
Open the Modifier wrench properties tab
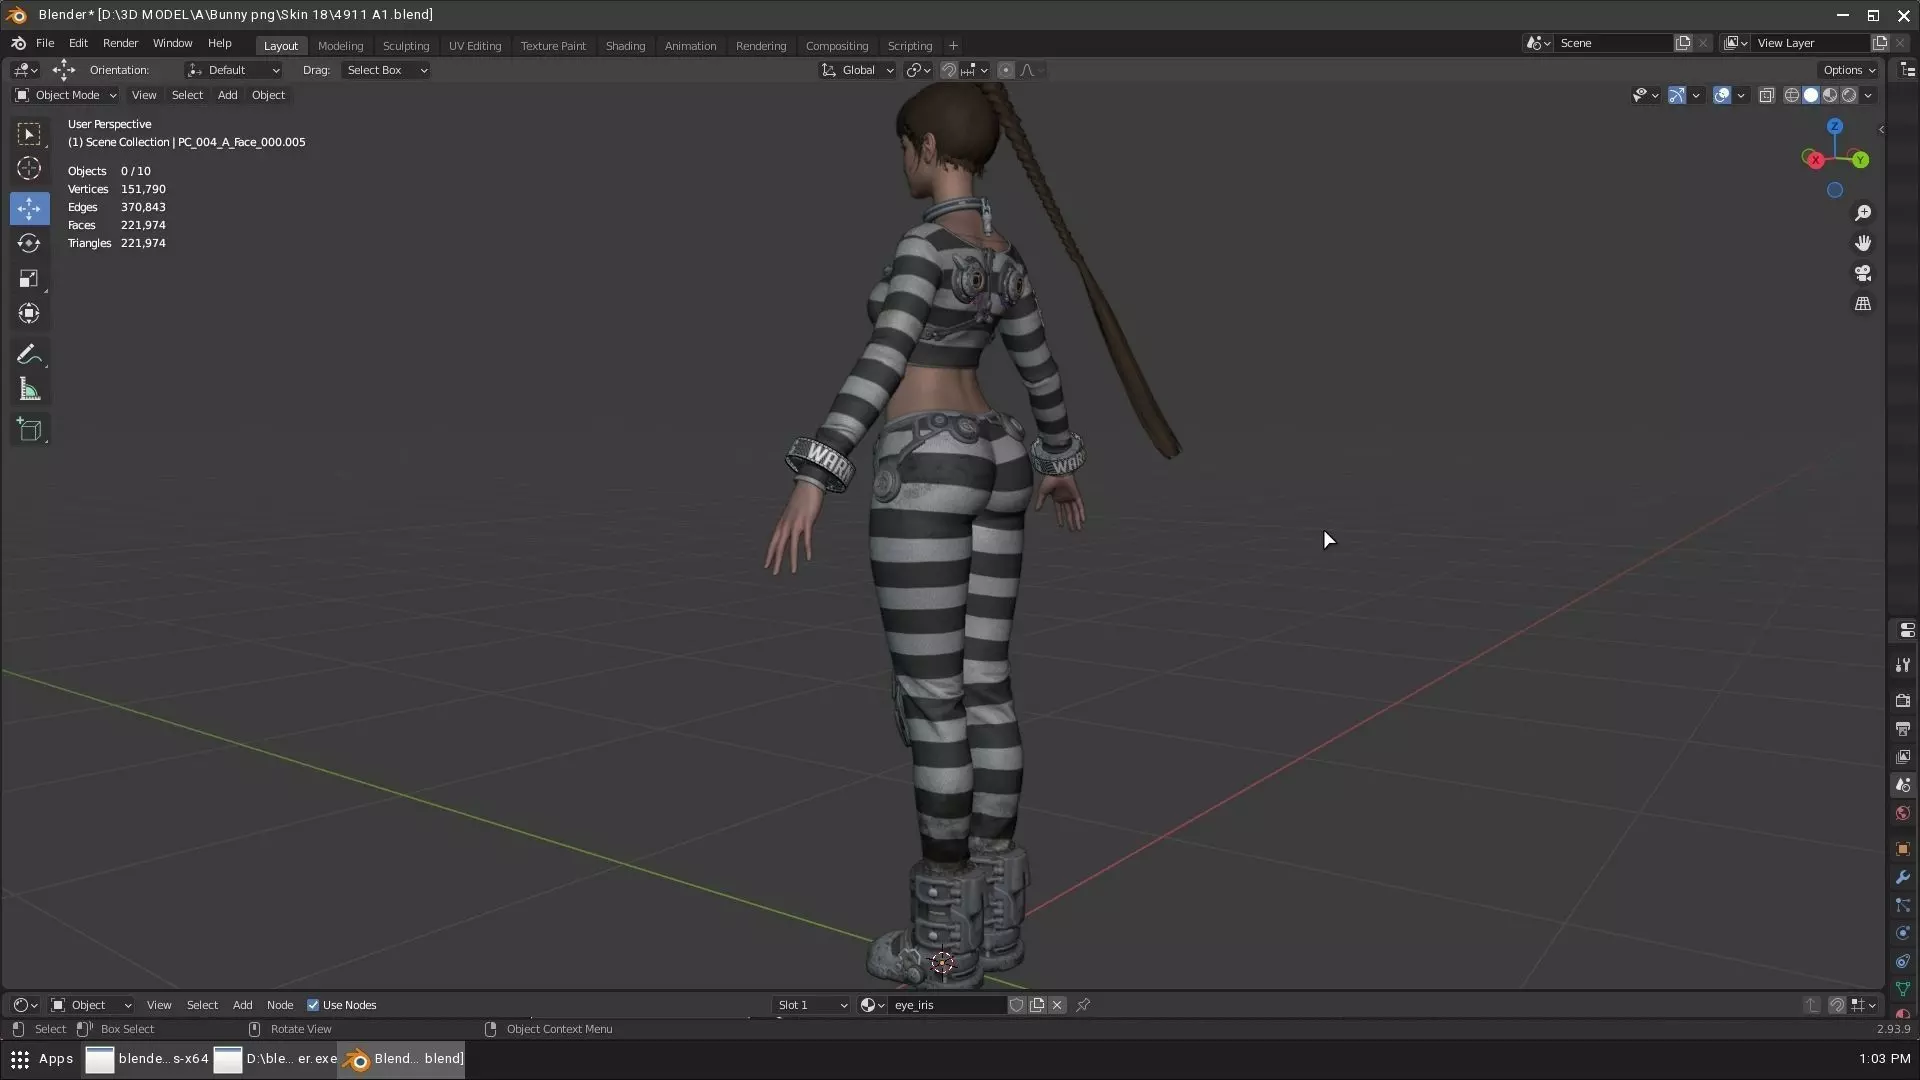(x=1903, y=877)
